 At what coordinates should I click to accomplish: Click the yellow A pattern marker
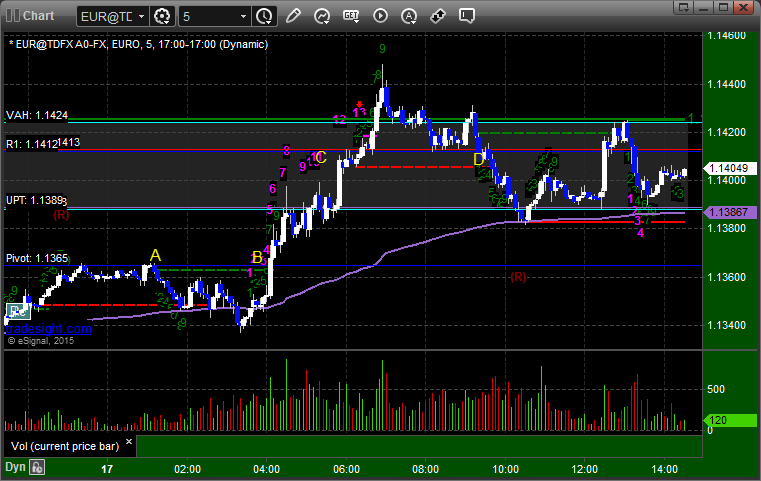pos(155,255)
